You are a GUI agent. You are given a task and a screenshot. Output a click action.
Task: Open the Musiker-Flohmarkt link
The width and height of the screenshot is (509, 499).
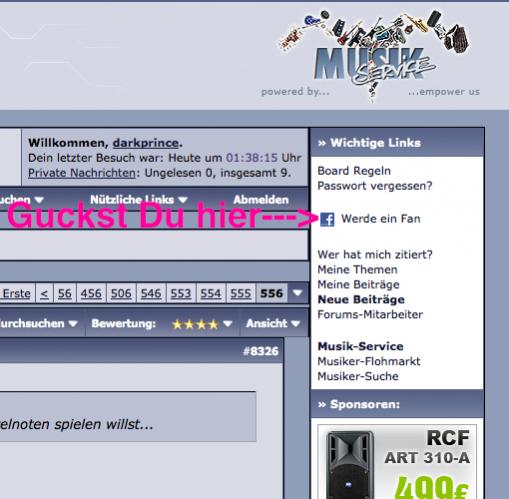(x=369, y=361)
